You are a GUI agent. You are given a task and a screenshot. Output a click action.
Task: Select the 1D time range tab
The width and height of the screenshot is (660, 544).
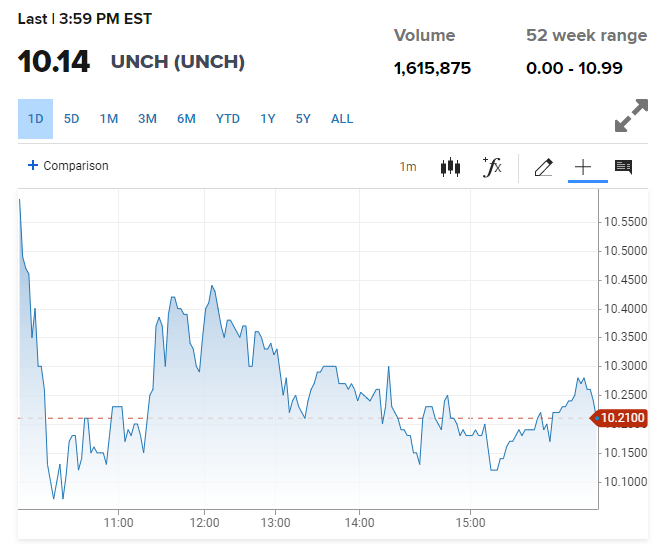pyautogui.click(x=35, y=119)
